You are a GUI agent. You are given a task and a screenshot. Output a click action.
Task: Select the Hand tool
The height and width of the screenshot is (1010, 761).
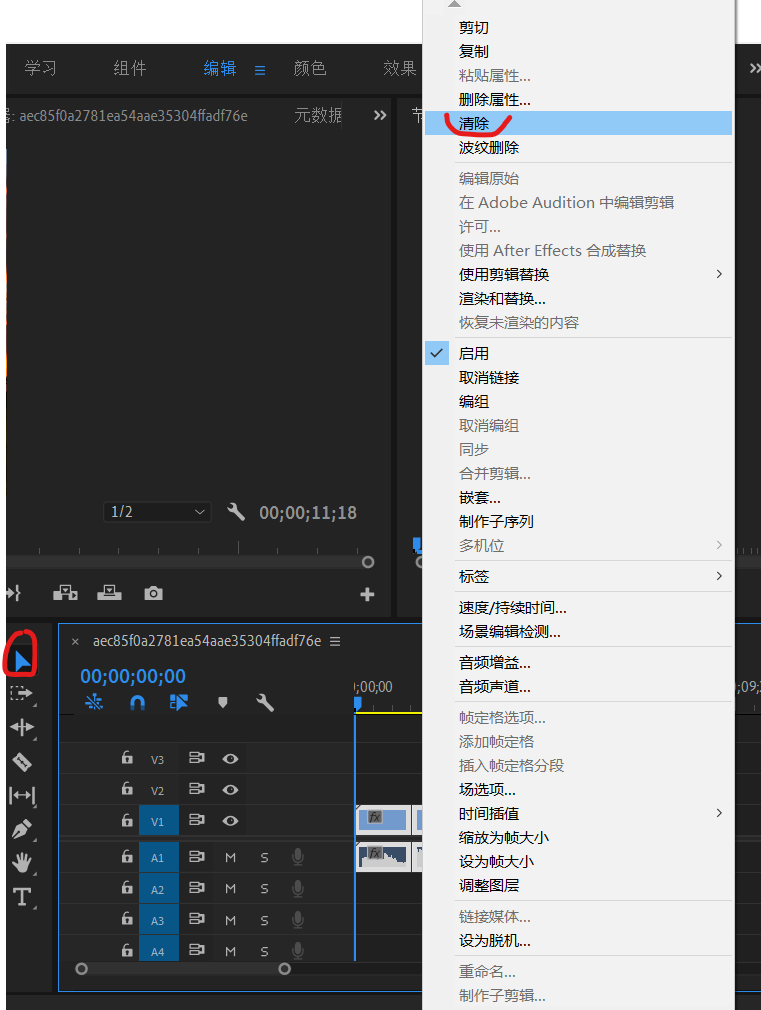point(22,862)
